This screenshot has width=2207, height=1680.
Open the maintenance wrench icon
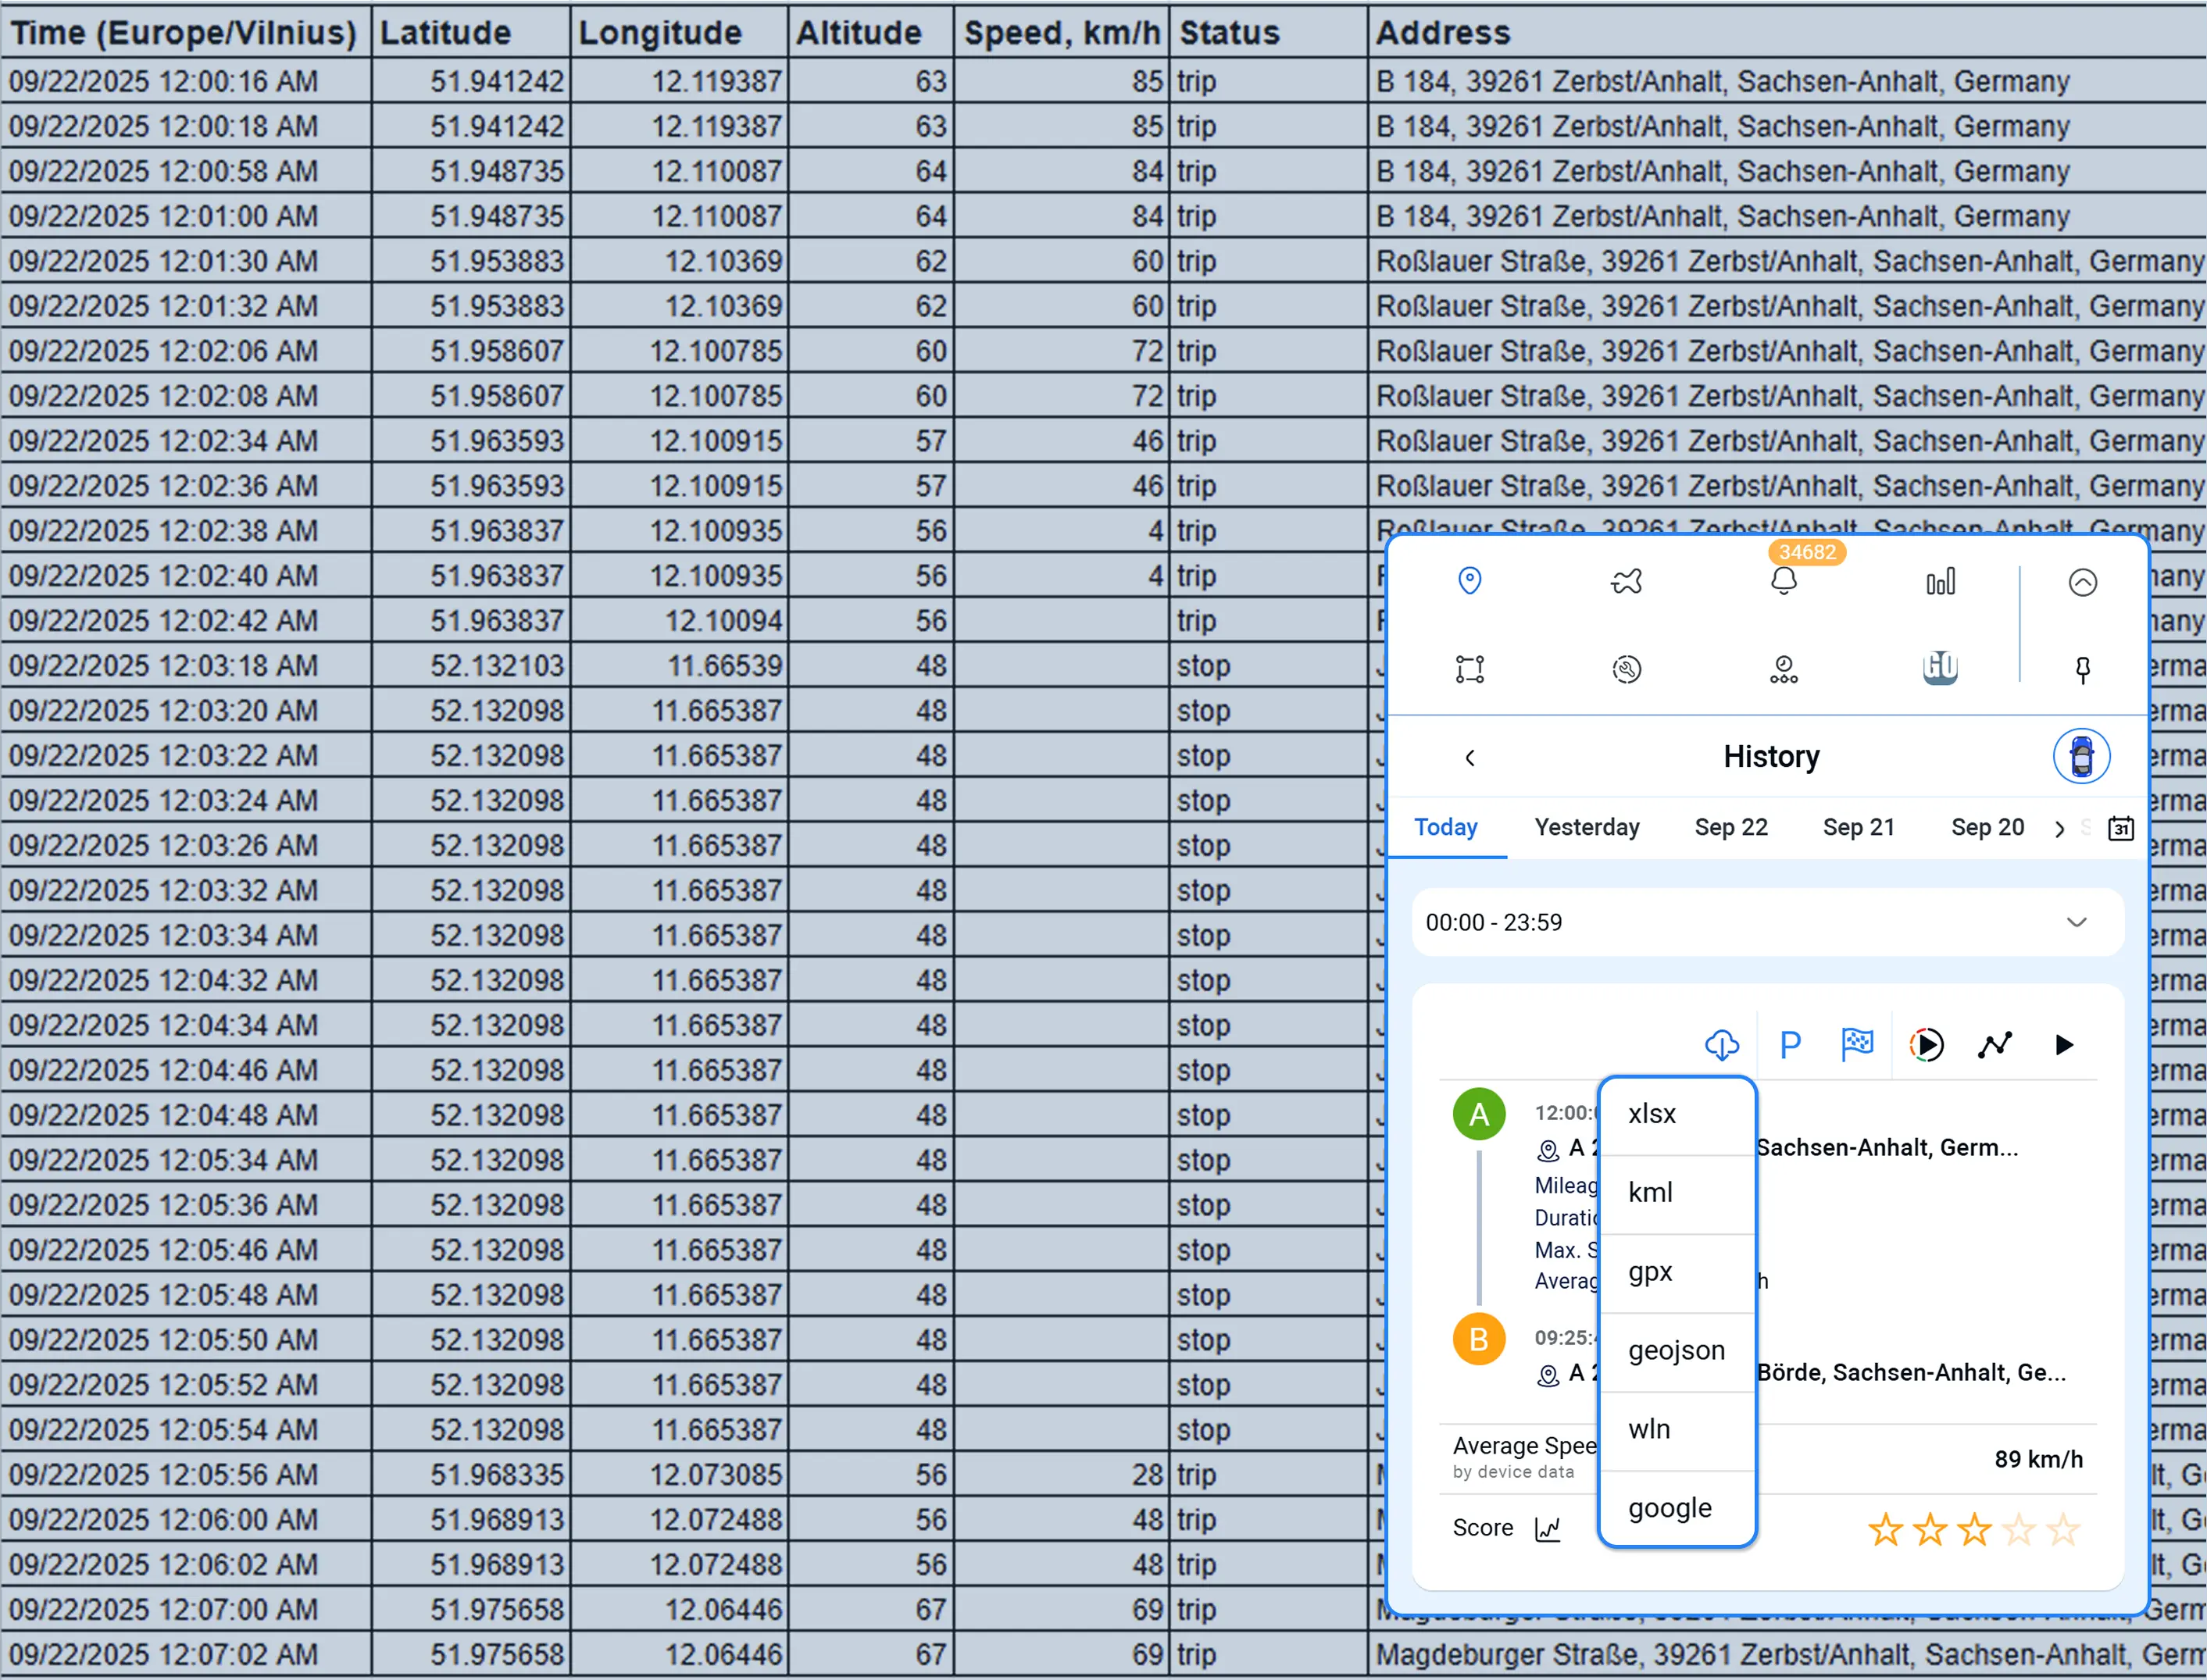1626,669
